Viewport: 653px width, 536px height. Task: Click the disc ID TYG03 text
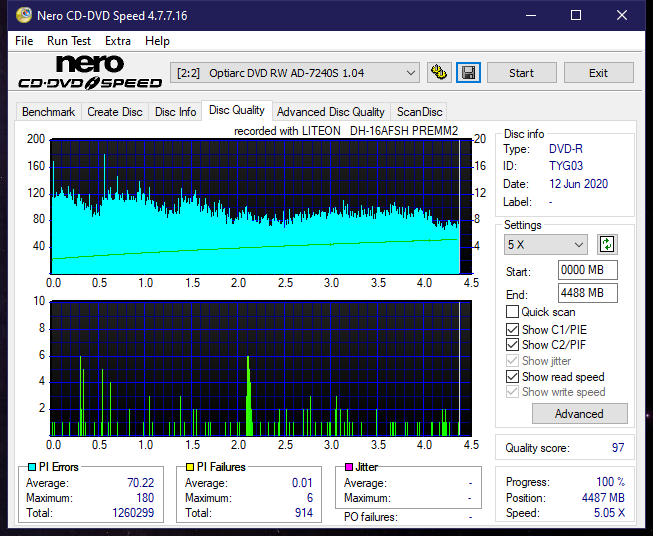[566, 166]
